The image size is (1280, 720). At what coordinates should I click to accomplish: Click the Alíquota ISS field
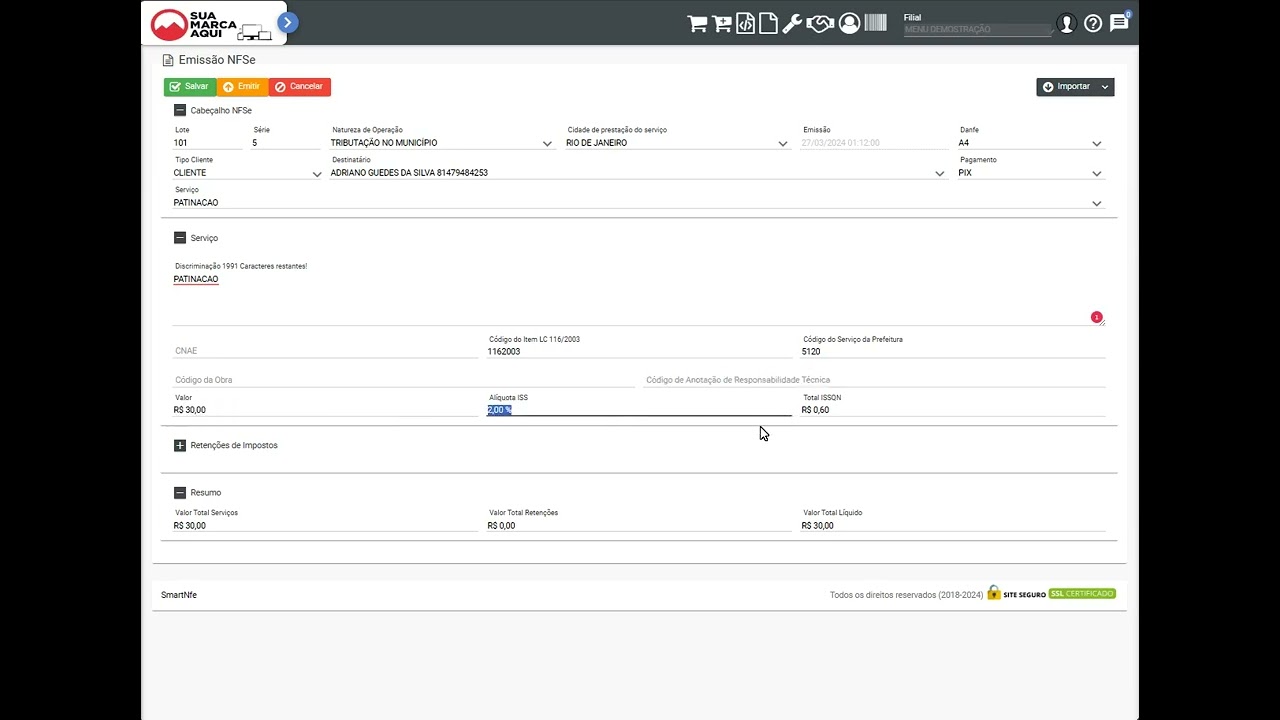pos(639,410)
